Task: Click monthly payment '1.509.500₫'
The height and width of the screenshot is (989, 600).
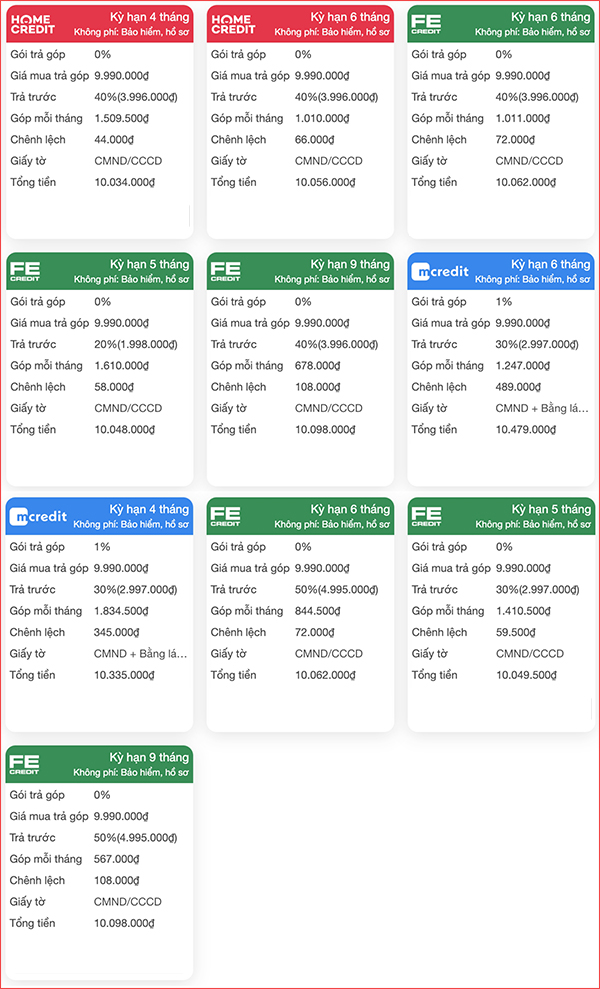Action: point(121,119)
